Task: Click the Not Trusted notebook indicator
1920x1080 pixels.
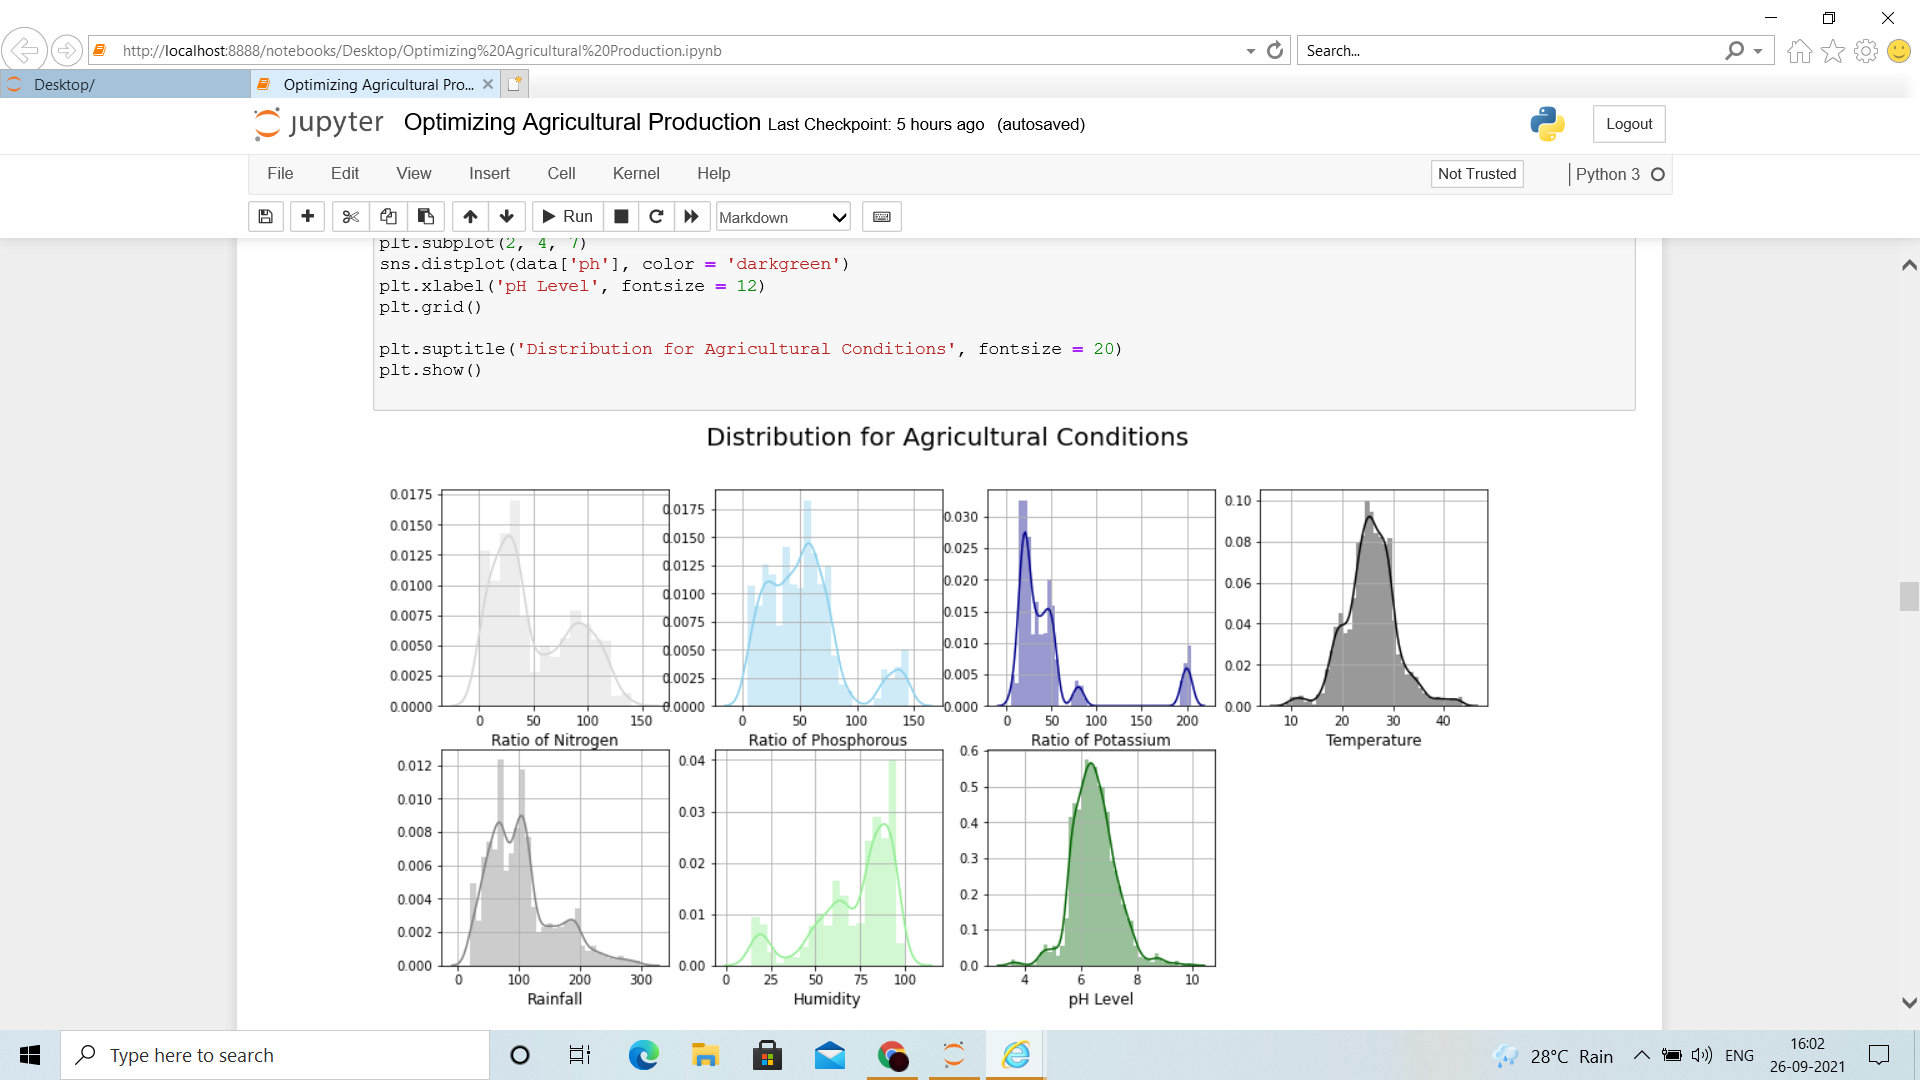Action: click(x=1476, y=173)
